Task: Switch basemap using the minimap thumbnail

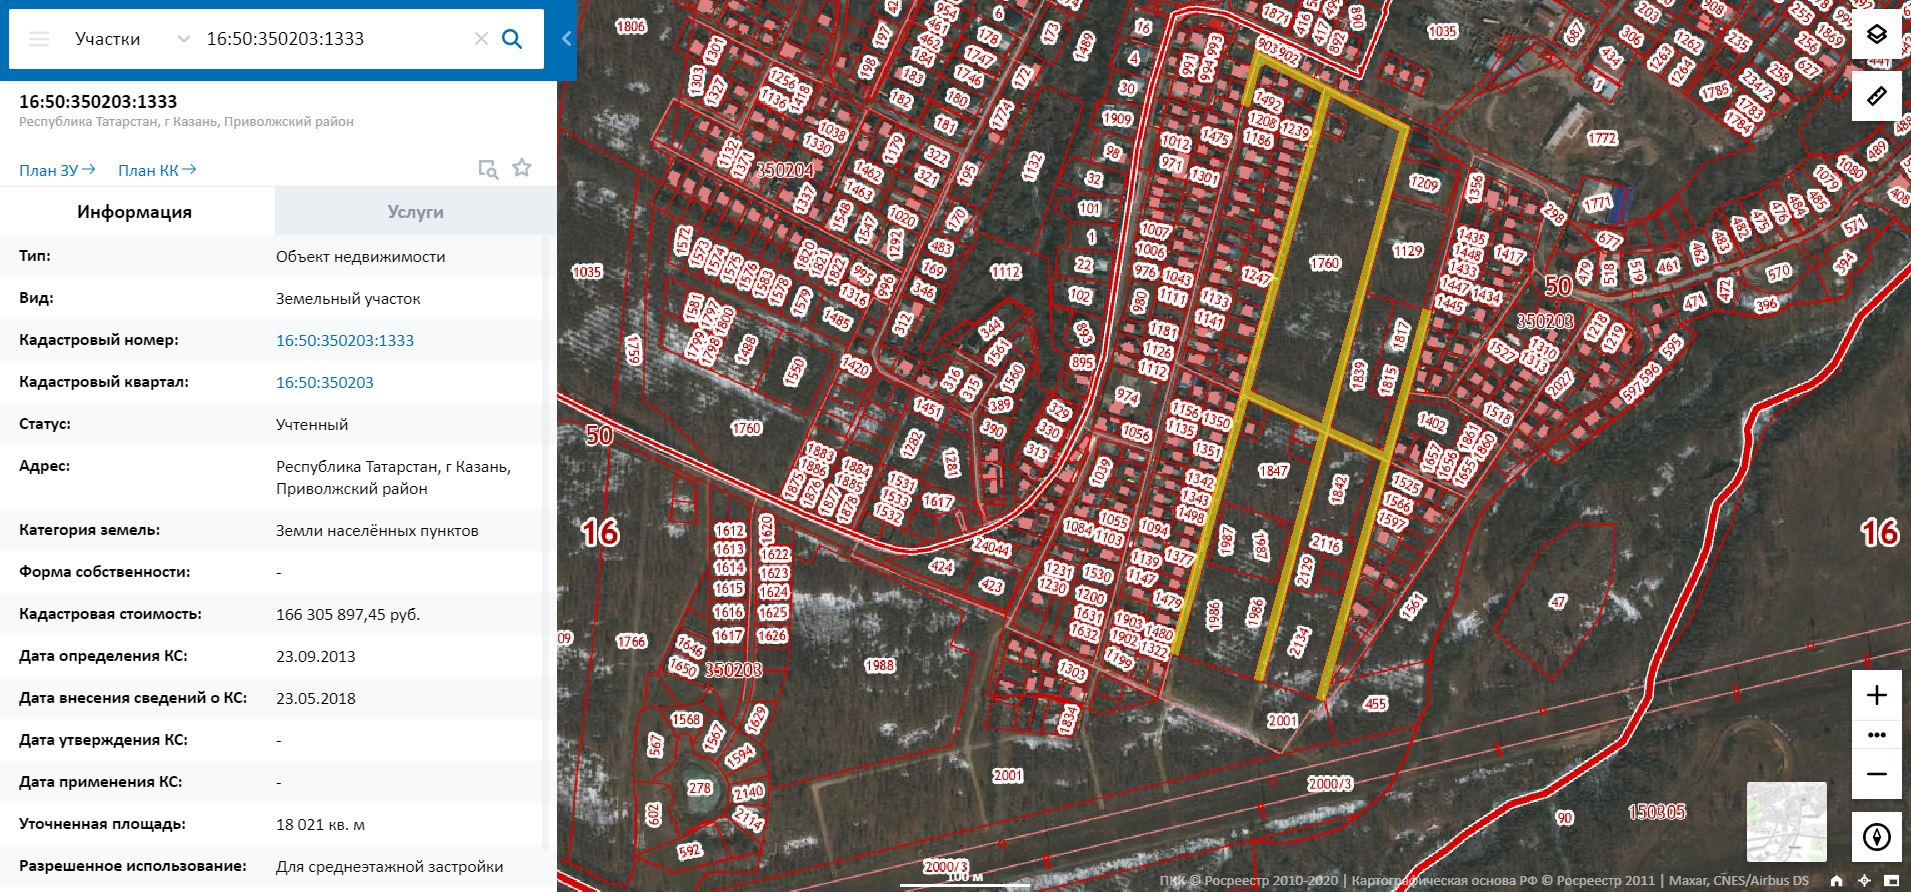Action: click(1786, 820)
